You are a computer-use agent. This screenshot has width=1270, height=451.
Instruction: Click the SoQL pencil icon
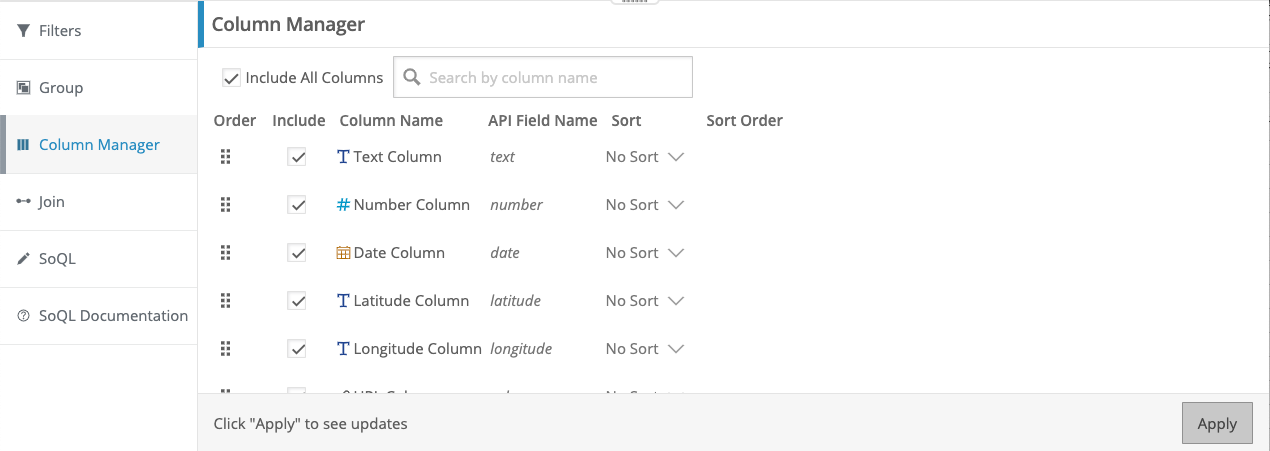(23, 259)
